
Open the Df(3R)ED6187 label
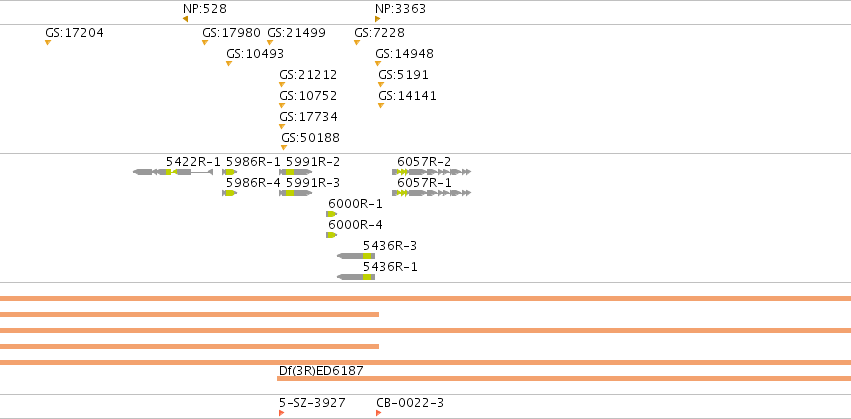(321, 371)
